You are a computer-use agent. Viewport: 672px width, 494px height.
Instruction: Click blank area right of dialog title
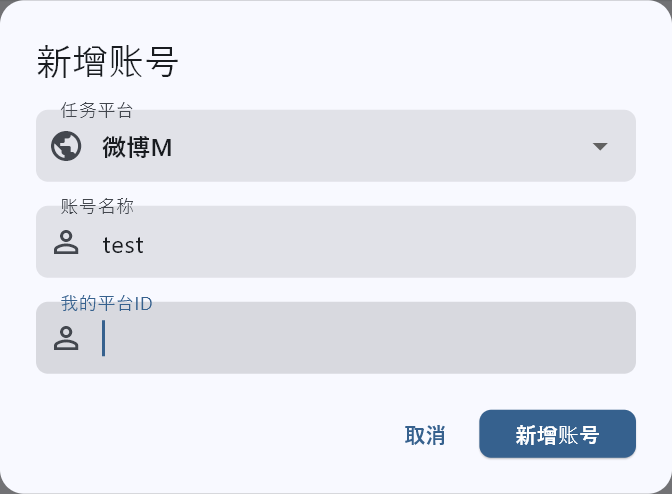point(420,62)
